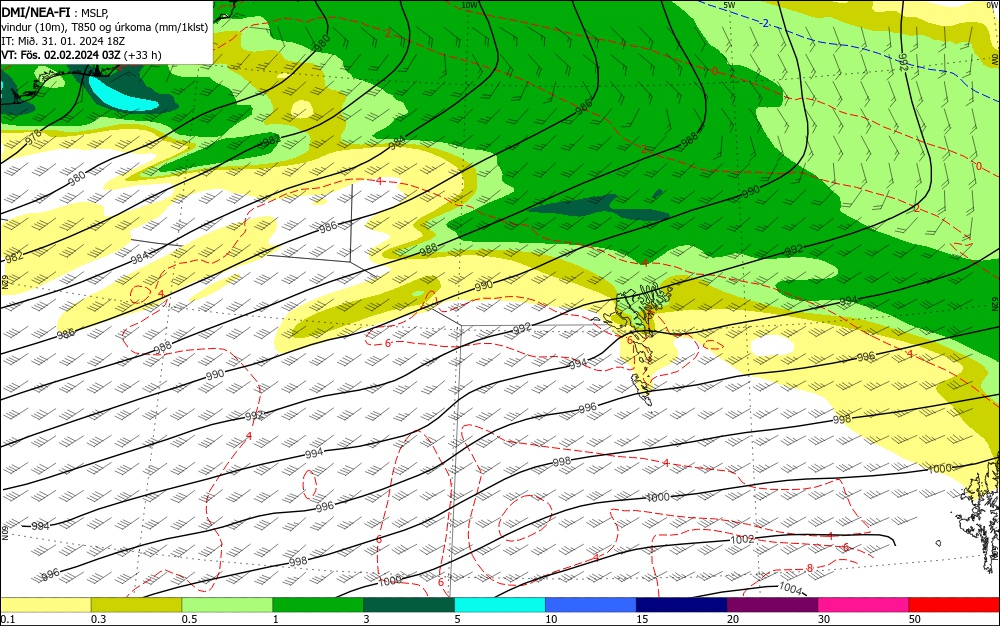1000x626 pixels.
Task: Choose the purple 20–30 legend swatch
Action: 772,605
